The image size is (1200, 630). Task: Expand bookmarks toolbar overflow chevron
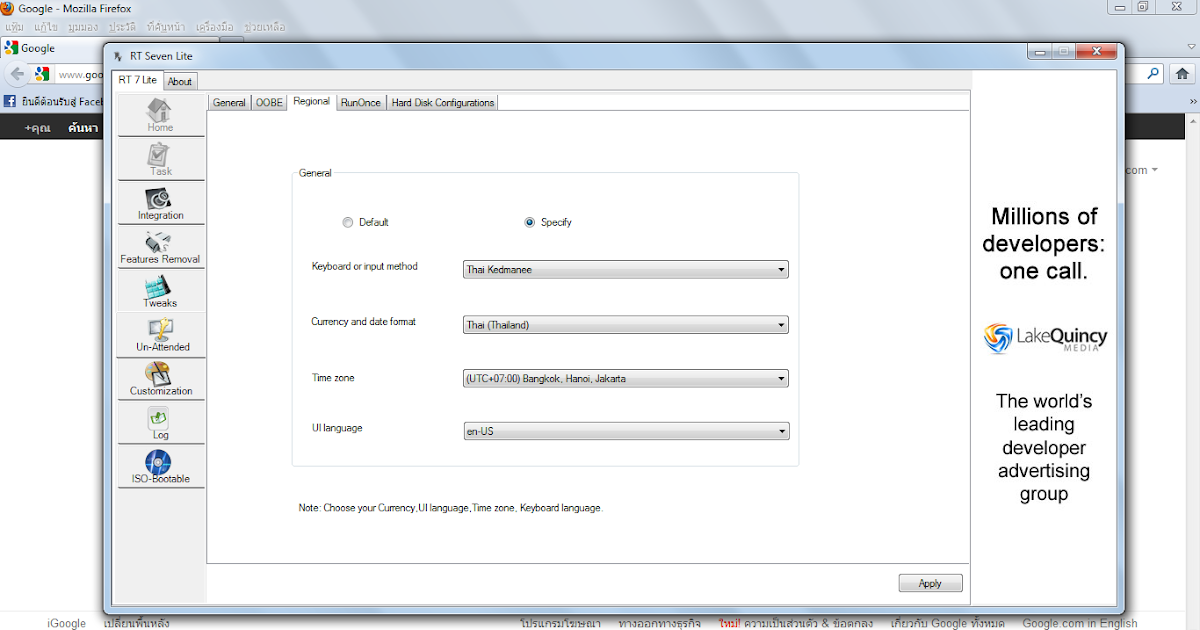point(1191,101)
